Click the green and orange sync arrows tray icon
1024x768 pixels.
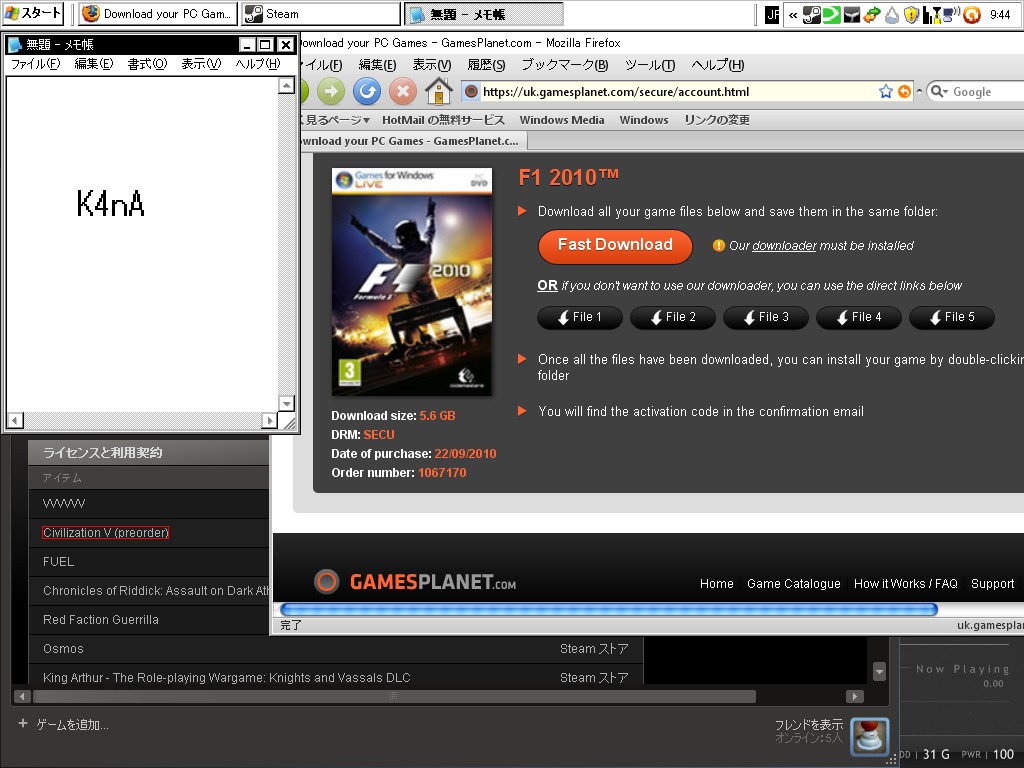pos(872,14)
